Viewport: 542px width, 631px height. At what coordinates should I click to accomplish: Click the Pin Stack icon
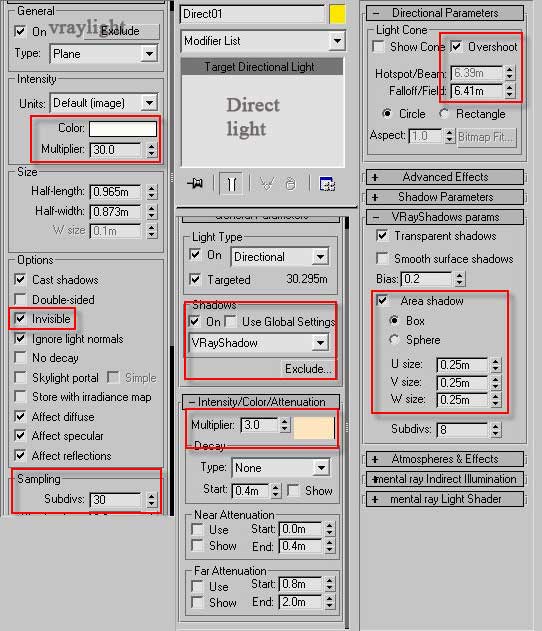pos(196,184)
